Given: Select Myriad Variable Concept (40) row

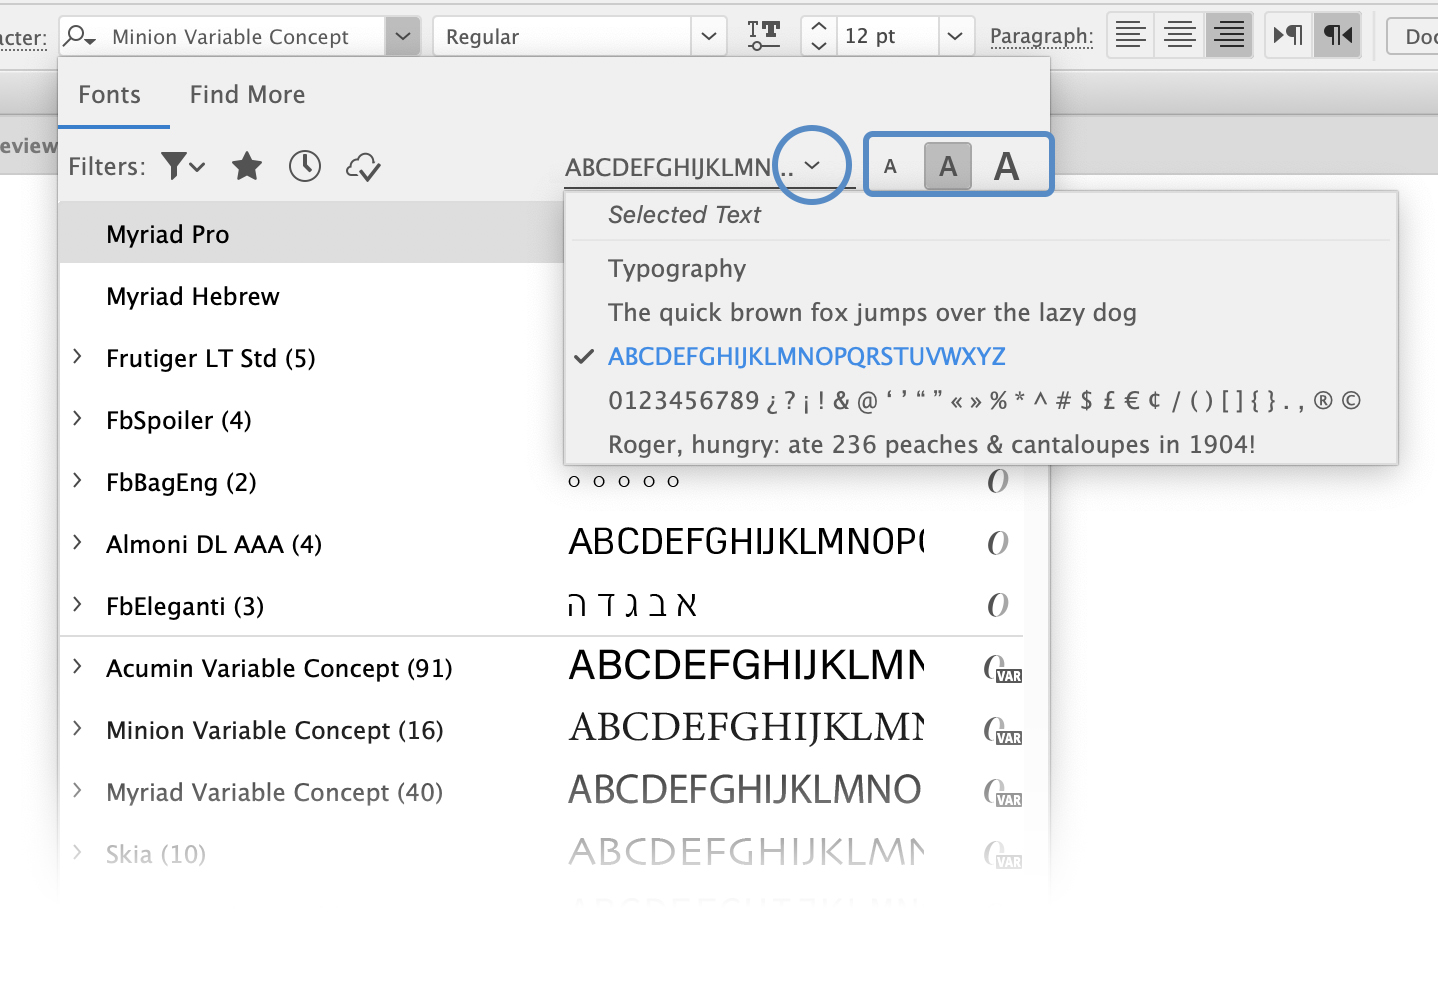Looking at the screenshot, I should point(541,792).
